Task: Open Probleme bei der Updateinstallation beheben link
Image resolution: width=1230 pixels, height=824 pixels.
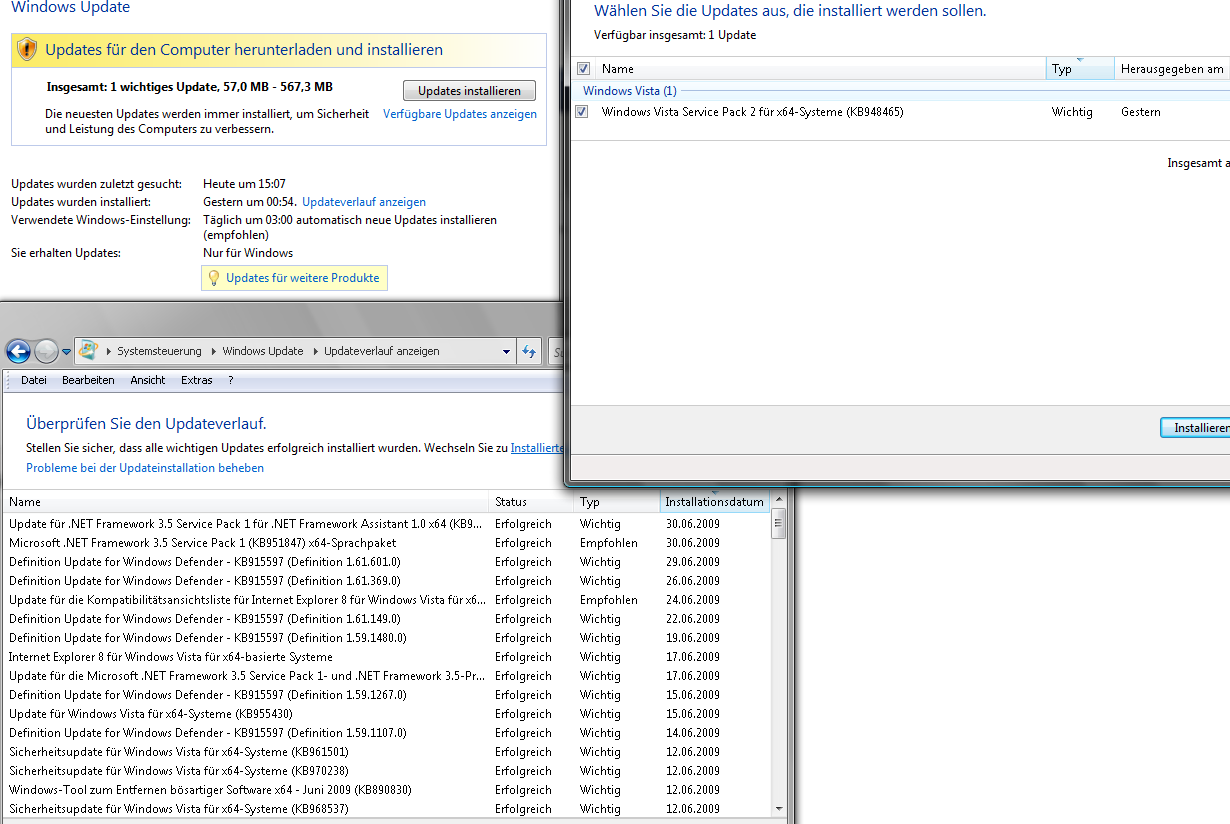Action: [x=145, y=468]
